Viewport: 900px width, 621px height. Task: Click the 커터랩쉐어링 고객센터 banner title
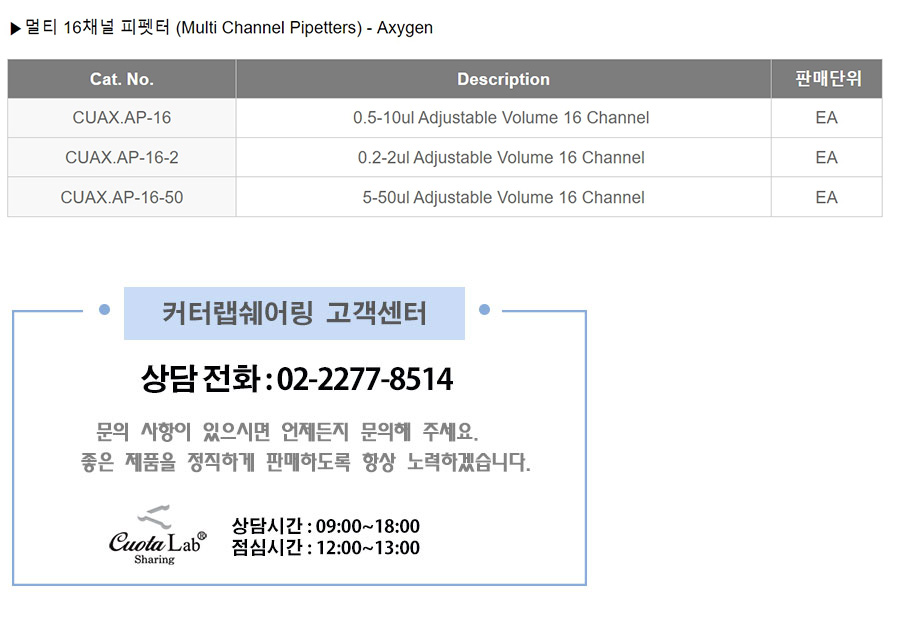click(294, 314)
